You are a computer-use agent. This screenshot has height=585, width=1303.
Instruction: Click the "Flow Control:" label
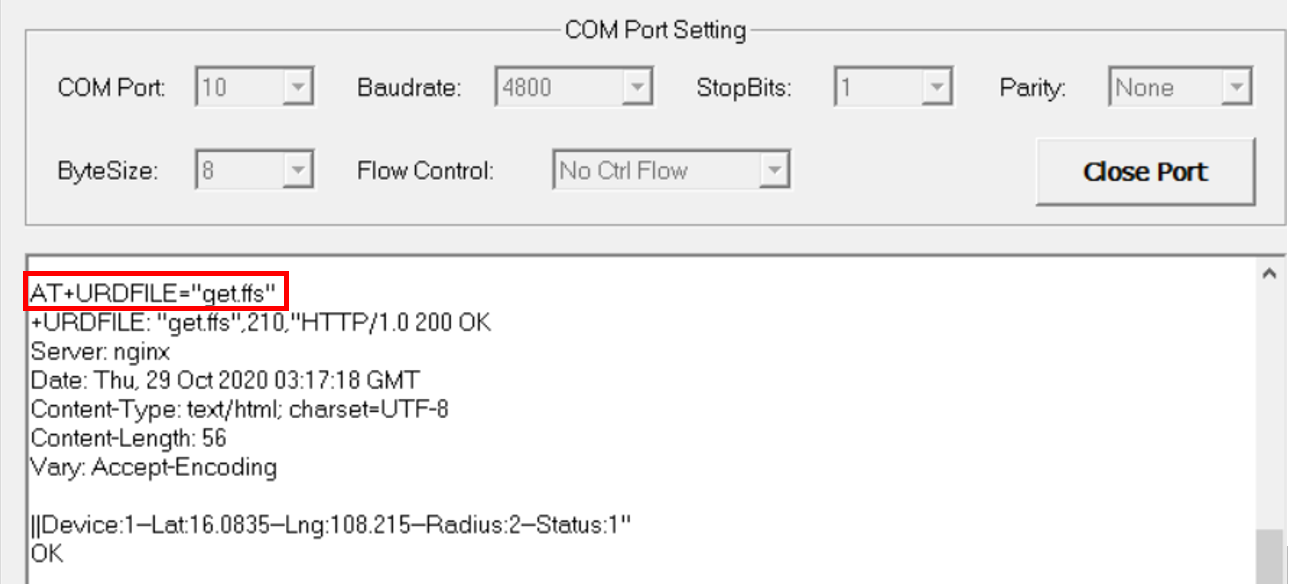click(x=425, y=171)
